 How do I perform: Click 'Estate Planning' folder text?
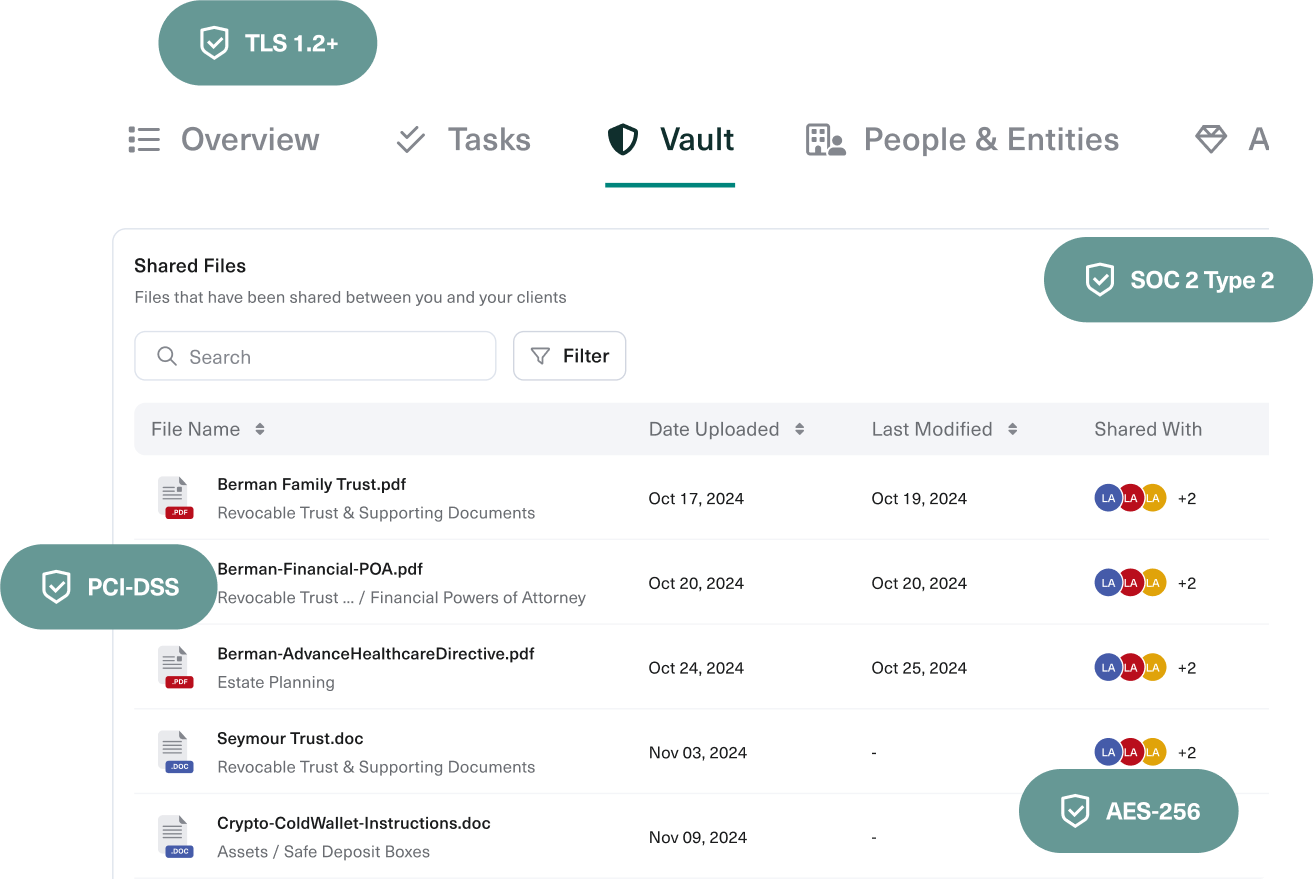click(x=276, y=682)
